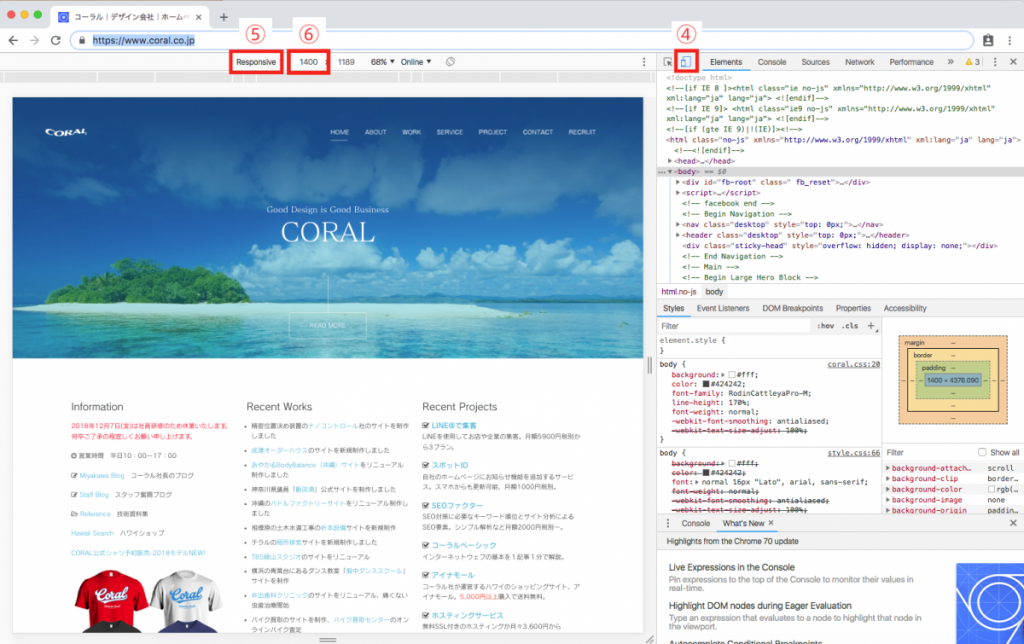Image resolution: width=1024 pixels, height=644 pixels.
Task: Expand background-attachment computed property
Action: pyautogui.click(x=888, y=468)
